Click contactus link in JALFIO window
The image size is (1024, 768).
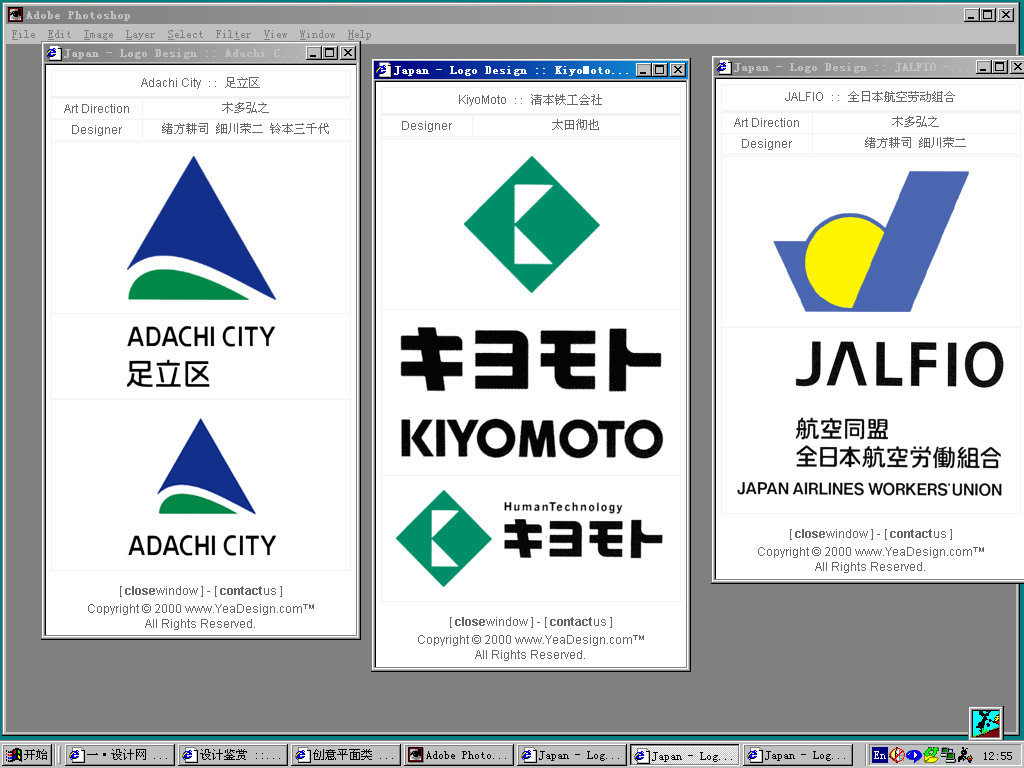(x=918, y=534)
